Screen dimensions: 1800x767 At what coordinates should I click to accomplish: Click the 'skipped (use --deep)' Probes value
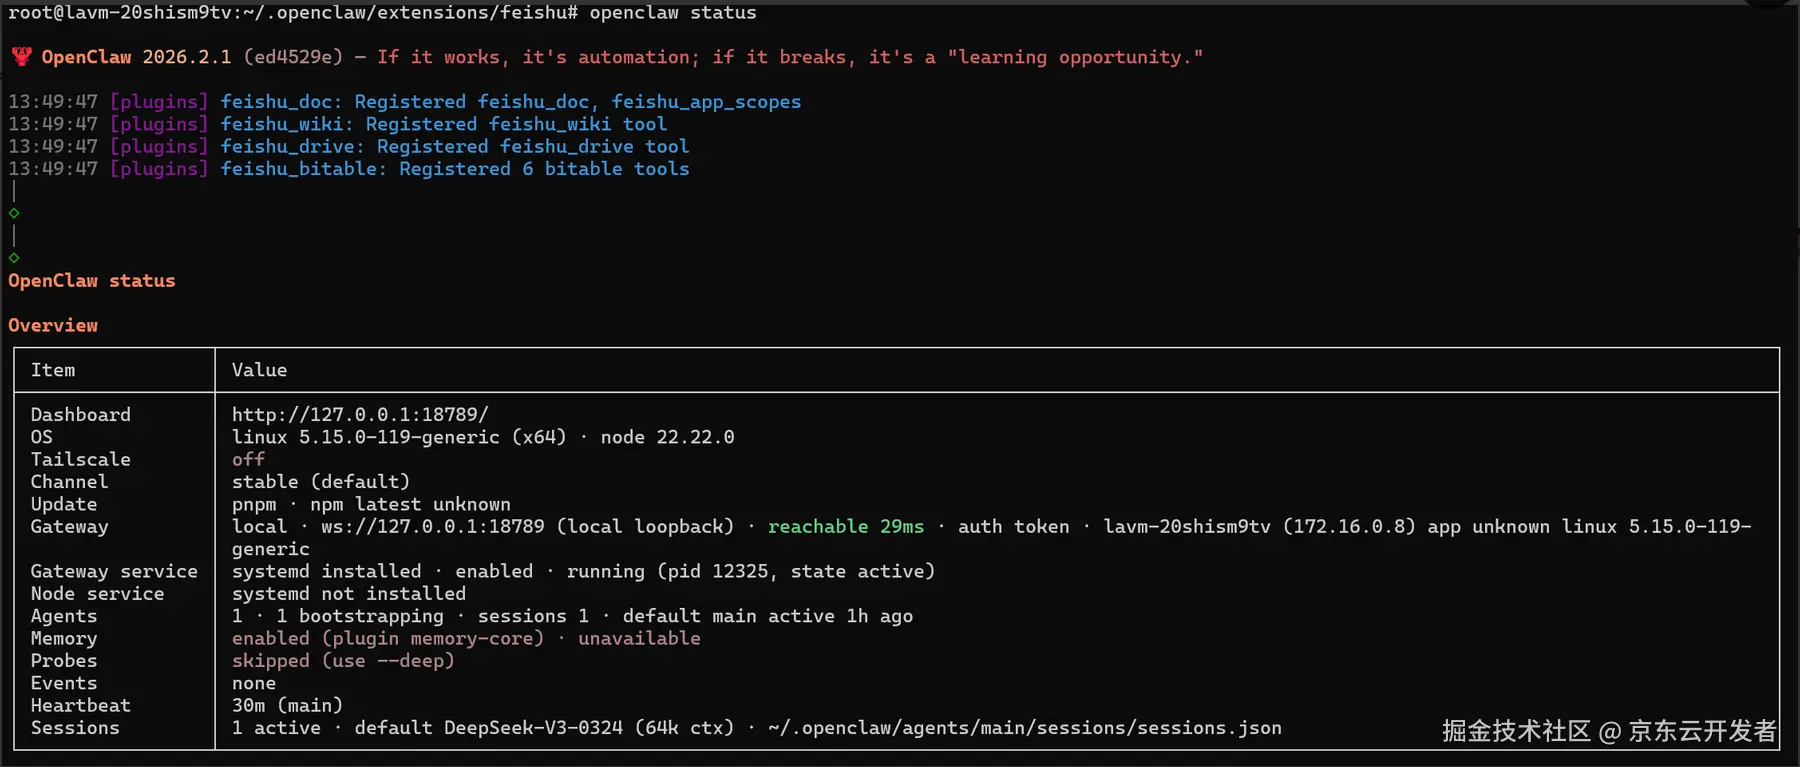(343, 661)
